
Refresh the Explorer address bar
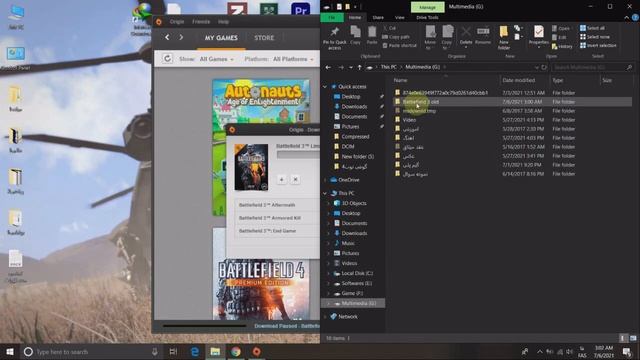(x=544, y=67)
